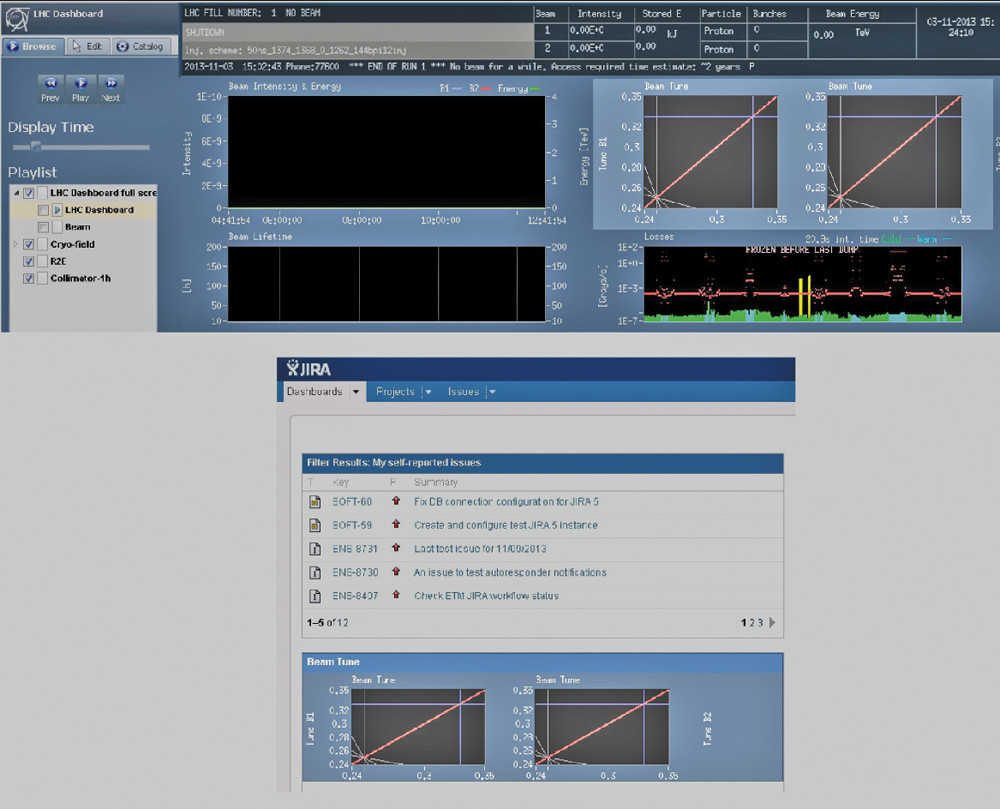The width and height of the screenshot is (1000, 809).
Task: Expand the Cryo-field tree item
Action: coord(14,244)
